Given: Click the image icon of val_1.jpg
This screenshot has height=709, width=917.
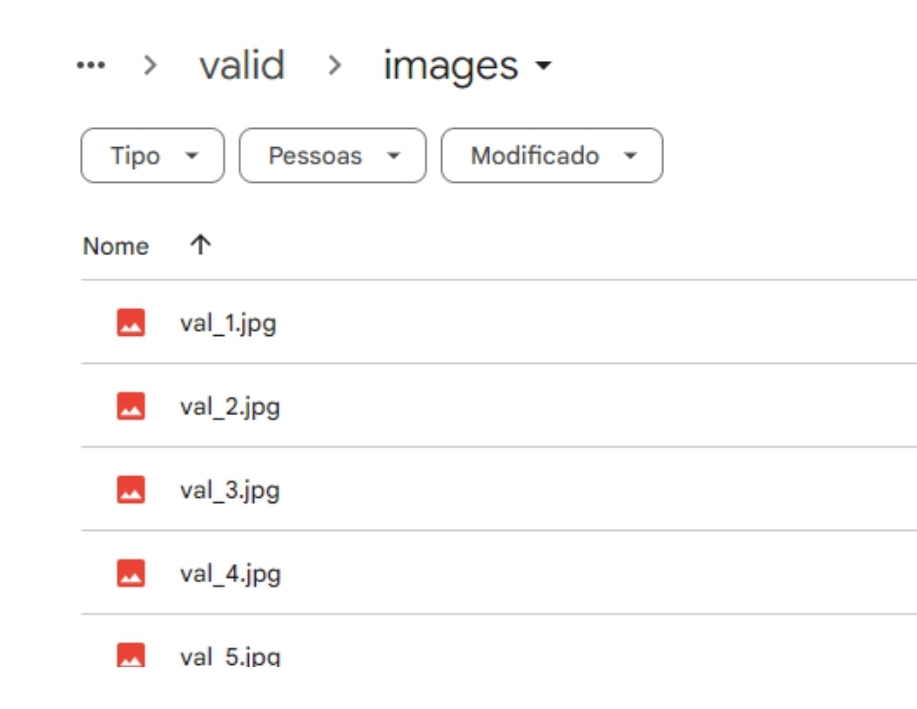Looking at the screenshot, I should (x=131, y=322).
